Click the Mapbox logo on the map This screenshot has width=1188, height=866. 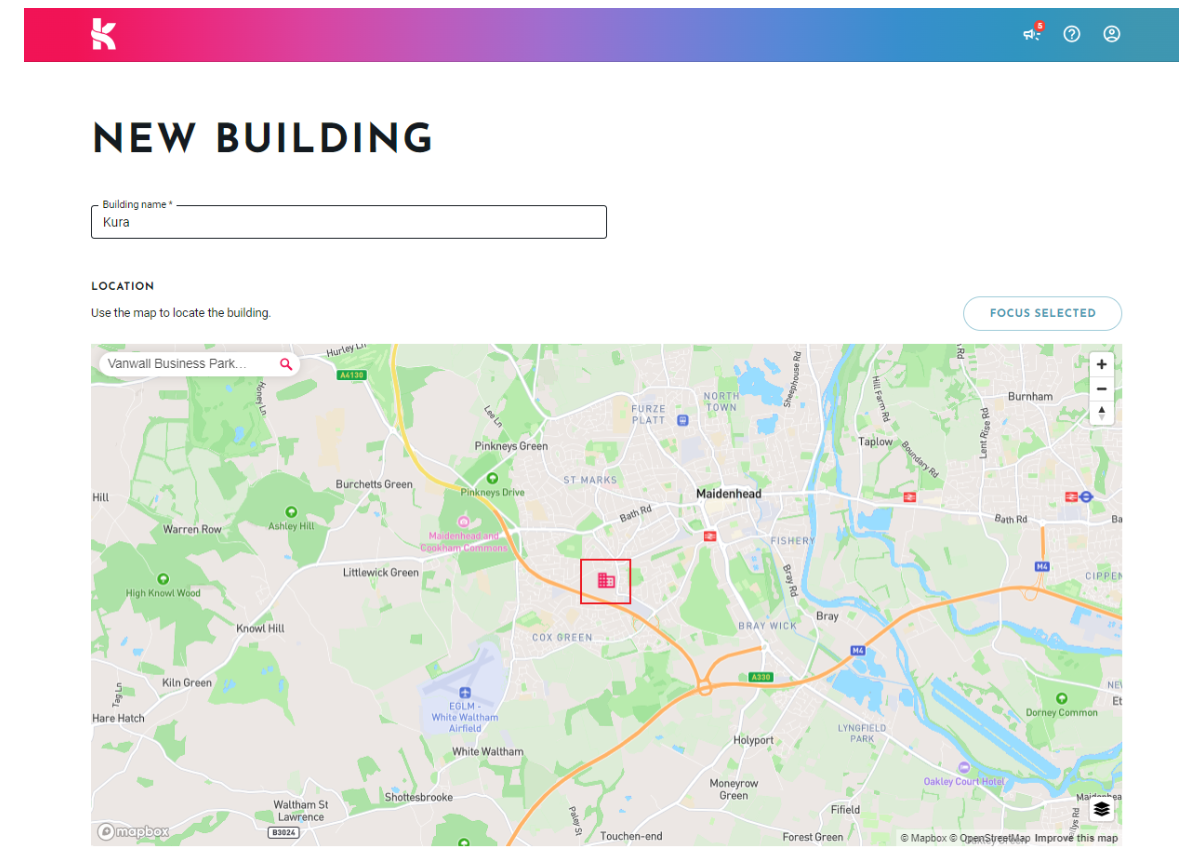(x=133, y=832)
